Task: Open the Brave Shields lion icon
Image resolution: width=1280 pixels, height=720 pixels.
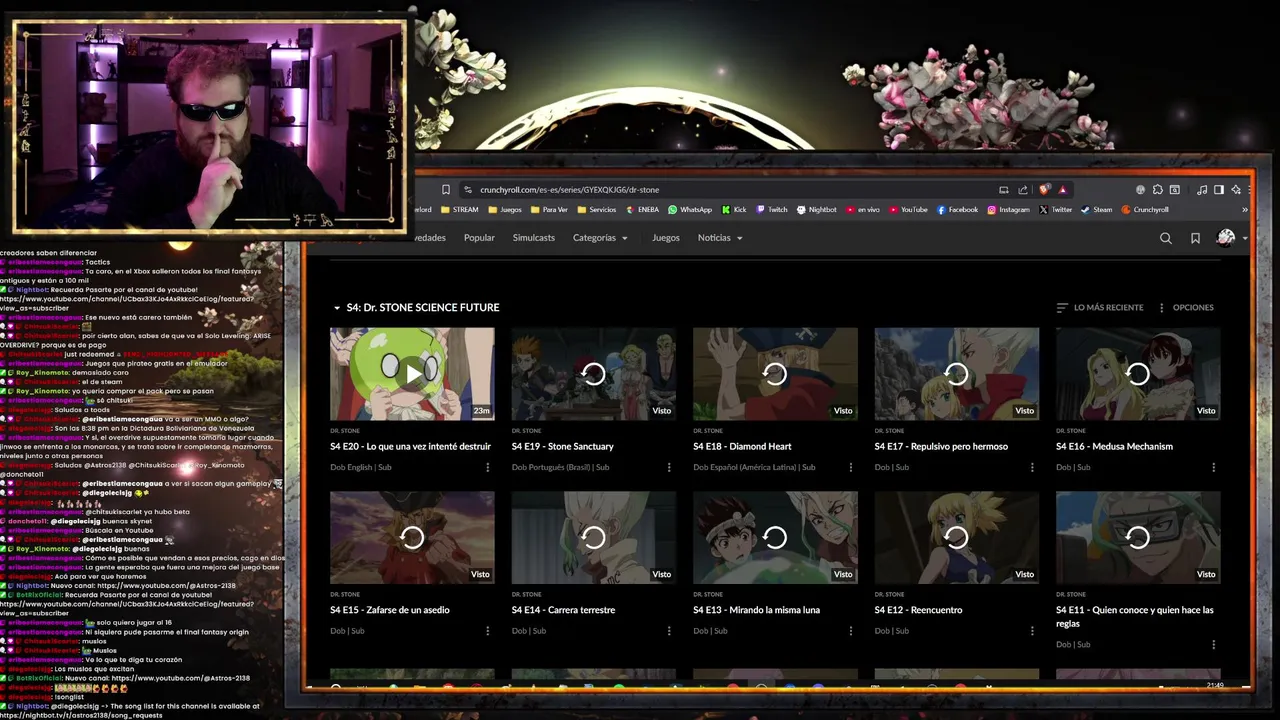Action: click(x=1045, y=189)
